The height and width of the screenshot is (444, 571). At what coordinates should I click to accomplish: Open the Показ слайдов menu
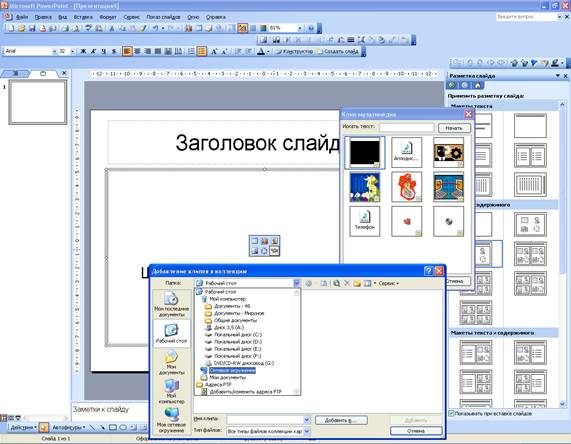tap(163, 17)
